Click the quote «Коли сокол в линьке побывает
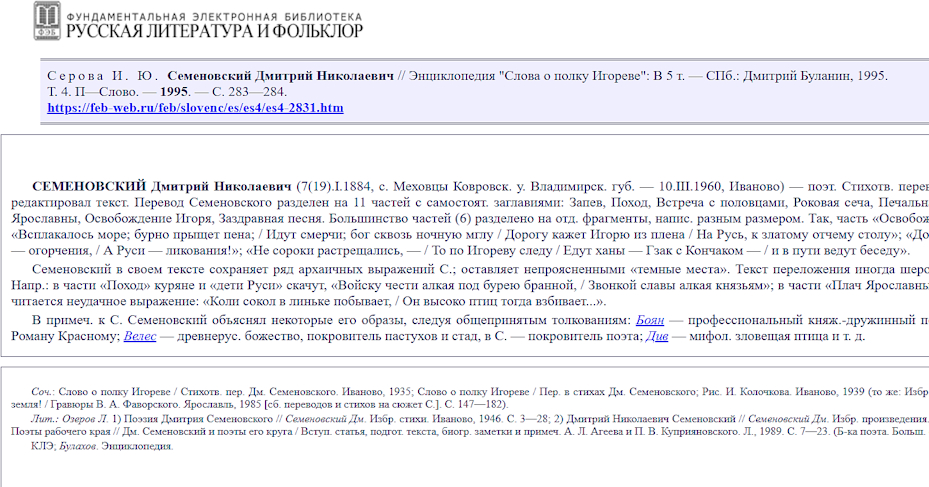929x487 pixels. point(299,301)
